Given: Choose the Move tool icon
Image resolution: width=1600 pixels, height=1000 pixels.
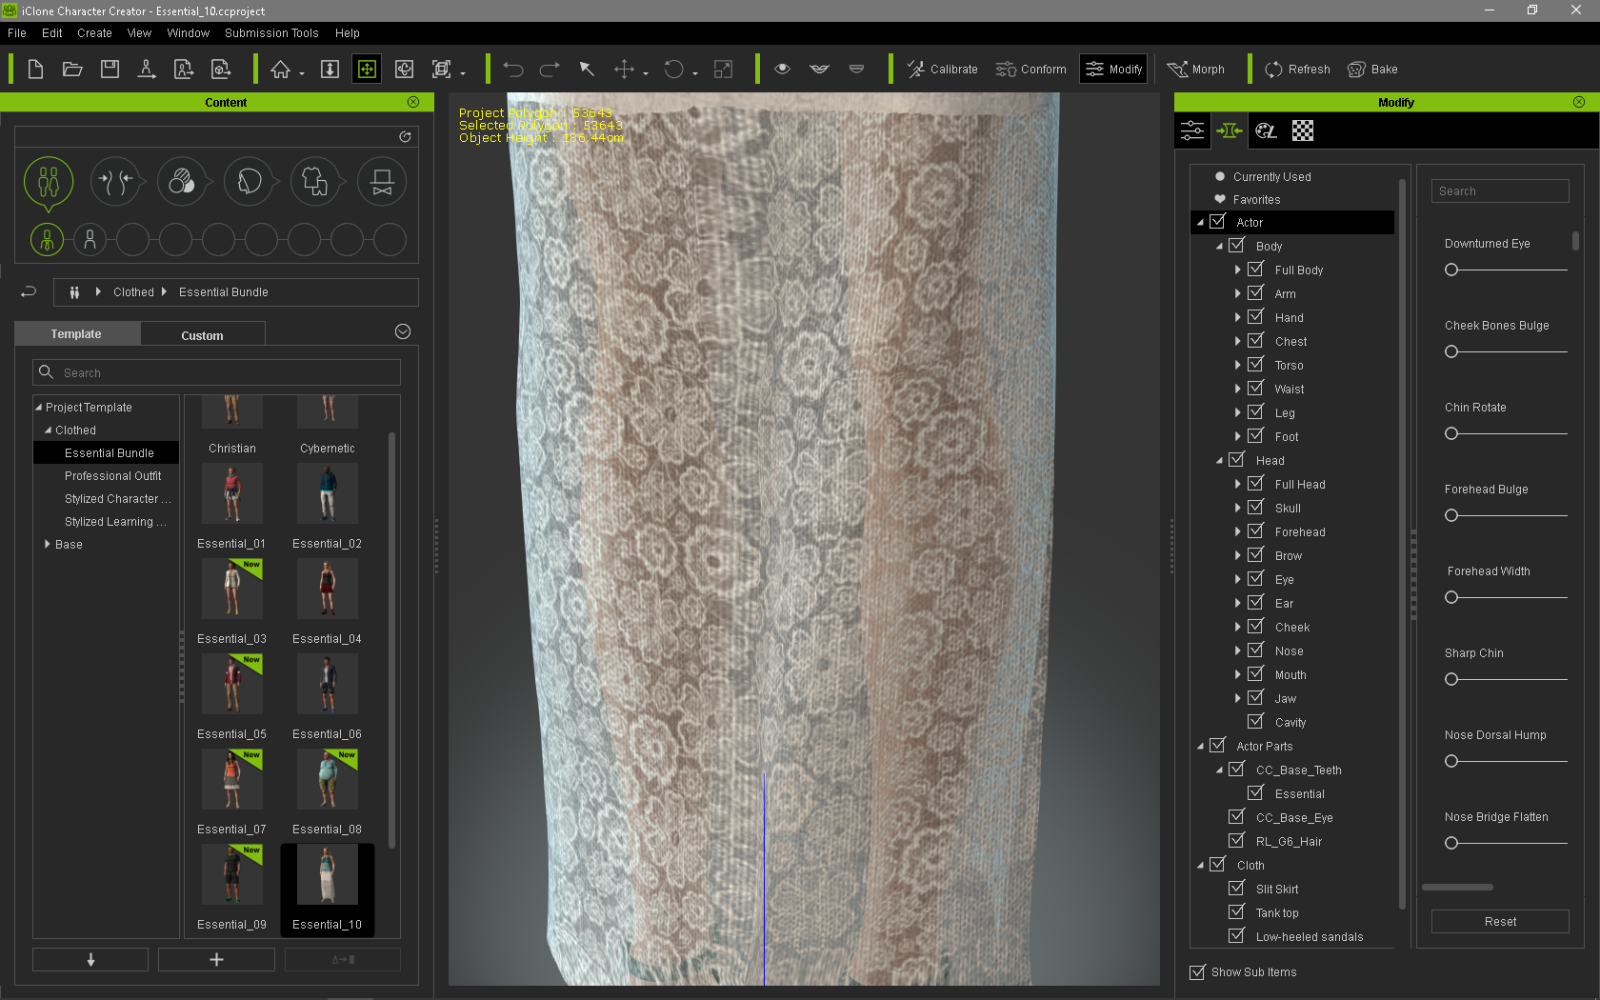Looking at the screenshot, I should (624, 69).
